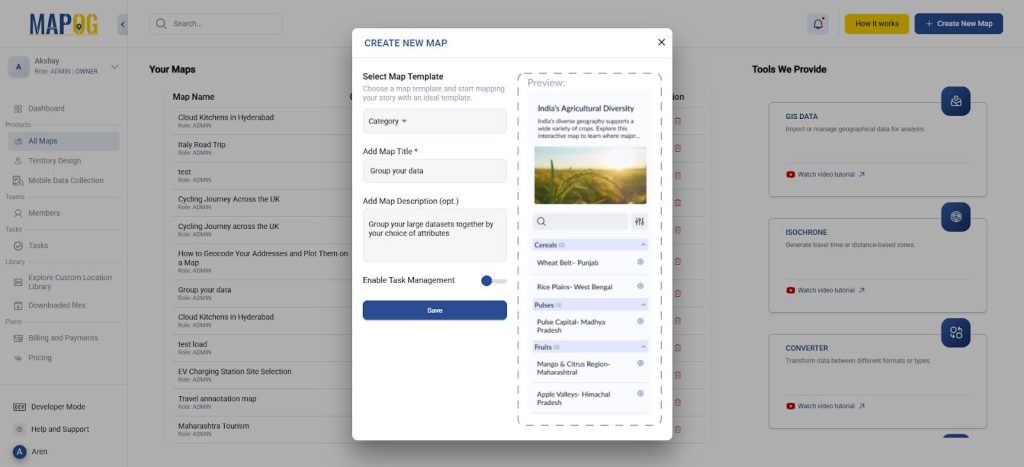The image size is (1024, 467).
Task: Toggle visibility of Wheat Belt- Punjab
Action: click(640, 263)
